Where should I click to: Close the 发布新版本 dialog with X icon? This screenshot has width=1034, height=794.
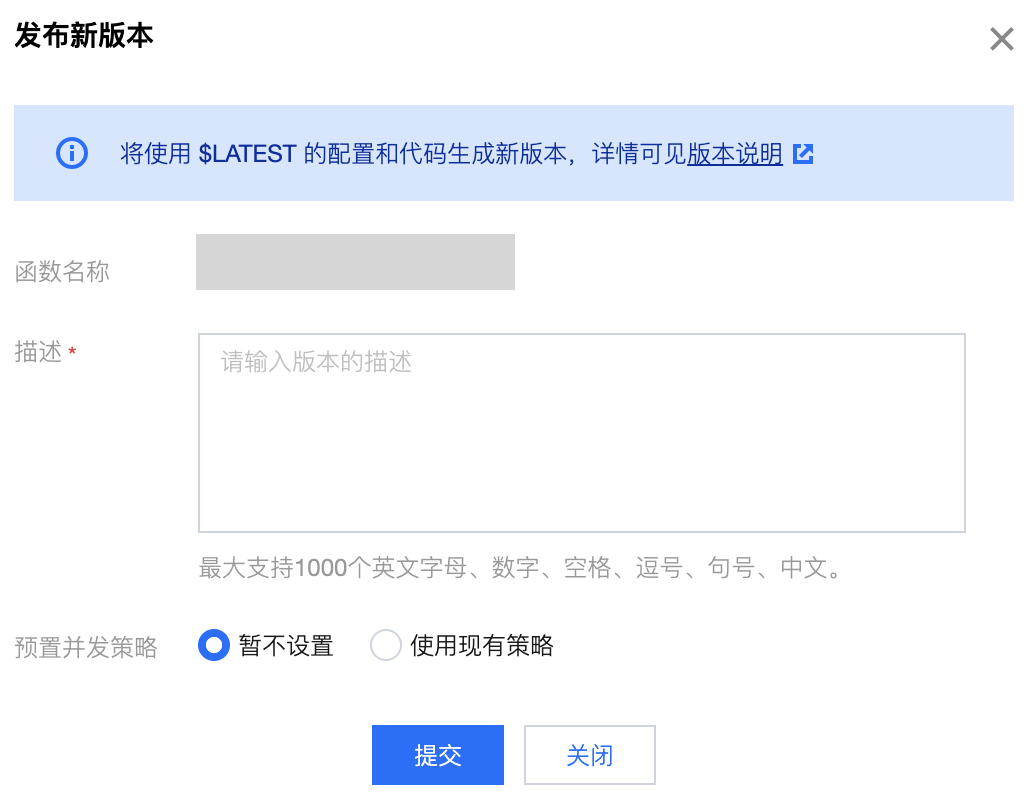(1001, 39)
